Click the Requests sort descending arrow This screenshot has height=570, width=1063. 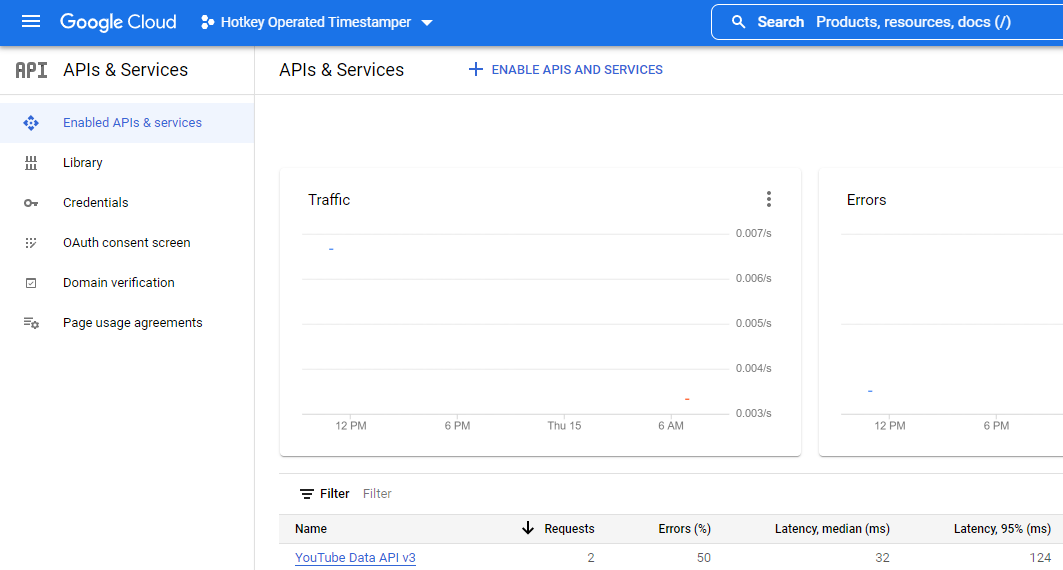tap(527, 528)
